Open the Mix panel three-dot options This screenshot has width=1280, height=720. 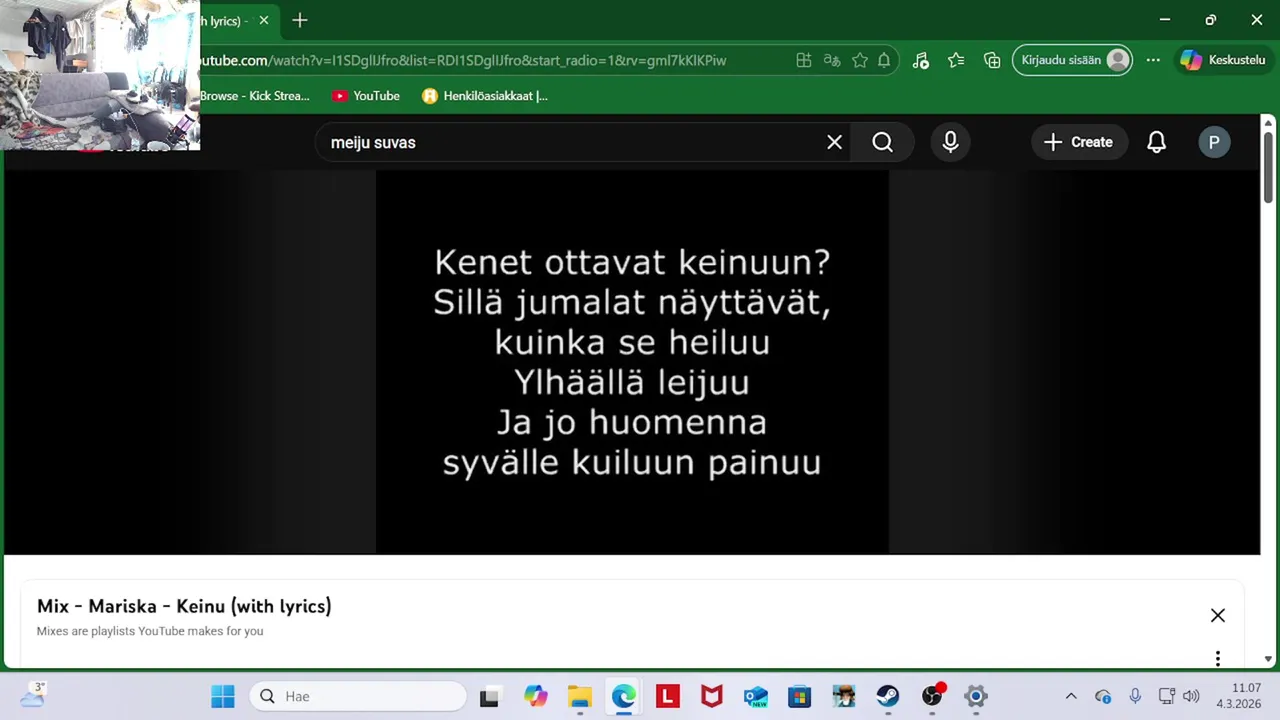click(1217, 658)
